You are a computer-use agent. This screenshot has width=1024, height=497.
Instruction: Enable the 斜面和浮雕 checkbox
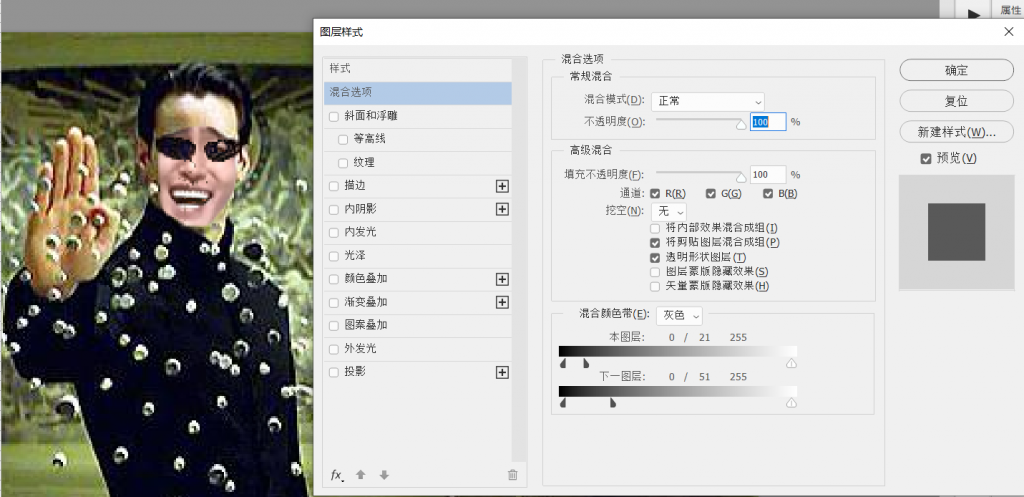334,116
